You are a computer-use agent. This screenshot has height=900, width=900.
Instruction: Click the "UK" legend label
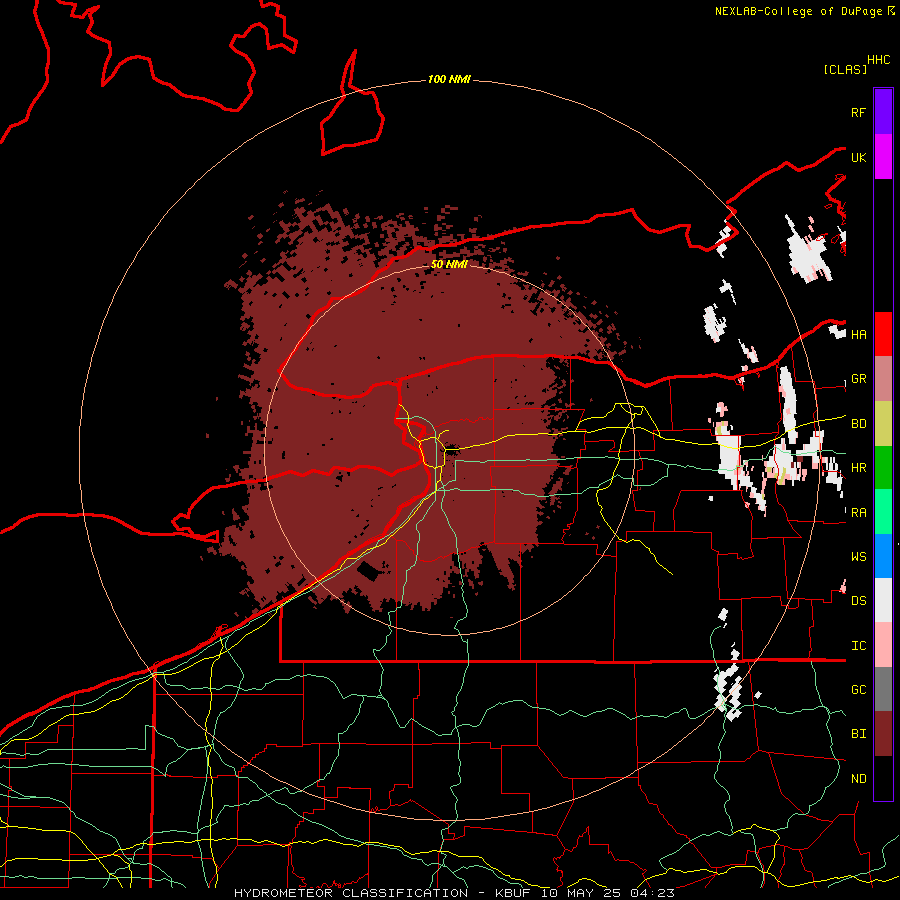tap(858, 157)
